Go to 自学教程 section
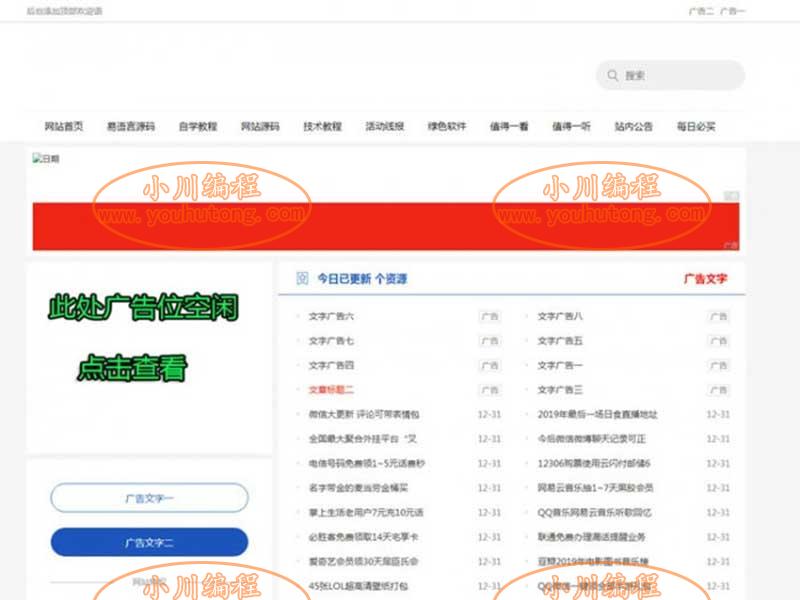Image resolution: width=800 pixels, height=600 pixels. pos(198,126)
